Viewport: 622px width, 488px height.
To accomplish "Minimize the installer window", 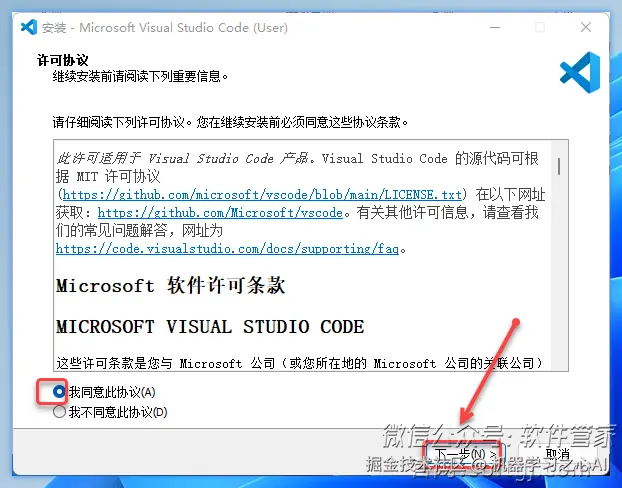I will [495, 27].
